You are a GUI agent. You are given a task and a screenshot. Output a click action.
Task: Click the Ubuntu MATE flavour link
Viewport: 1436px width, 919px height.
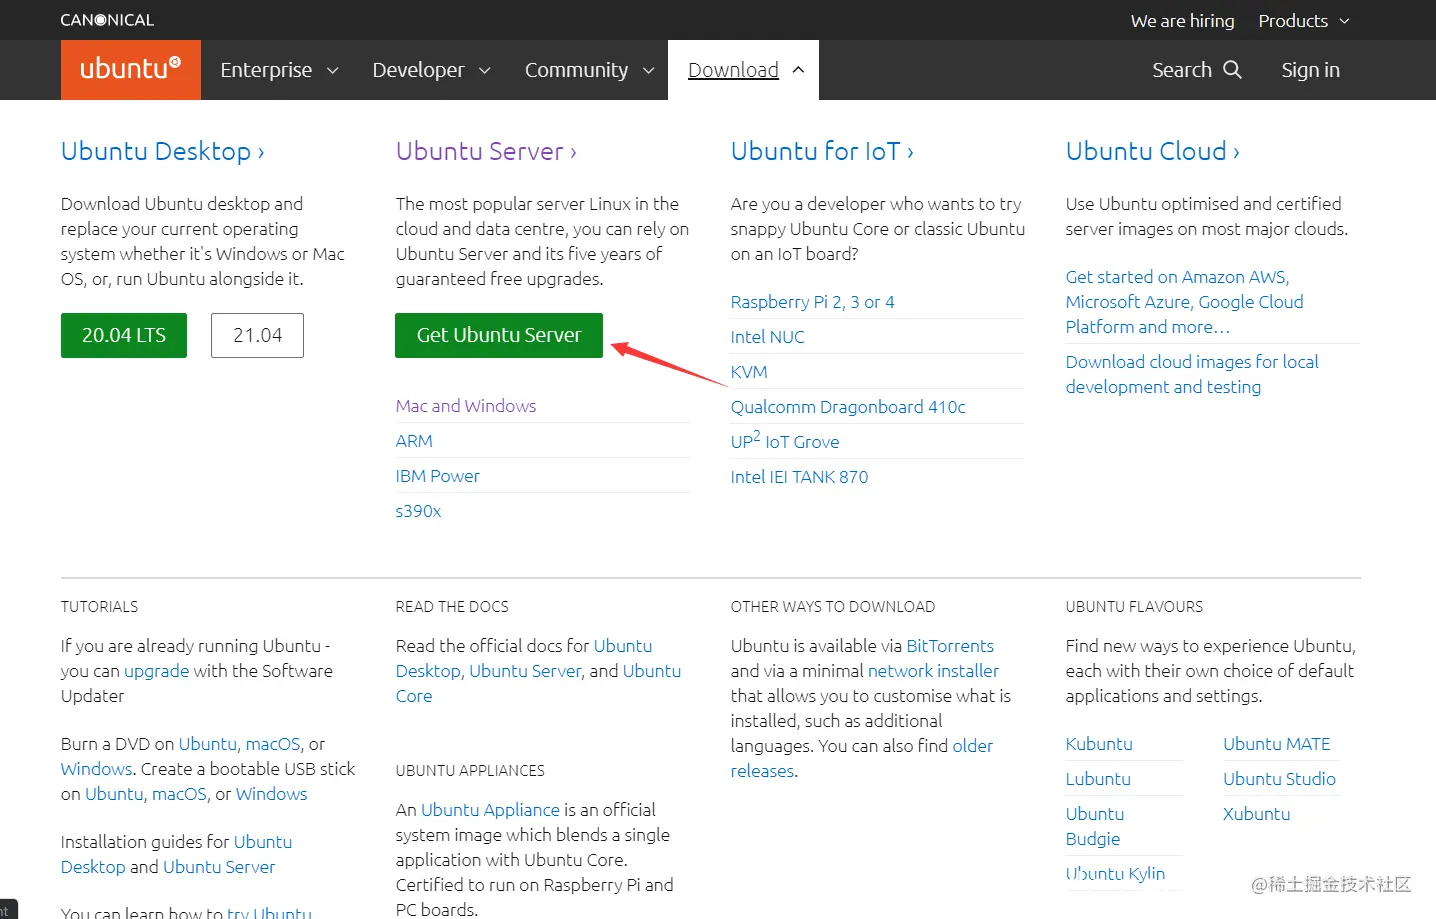tap(1277, 744)
